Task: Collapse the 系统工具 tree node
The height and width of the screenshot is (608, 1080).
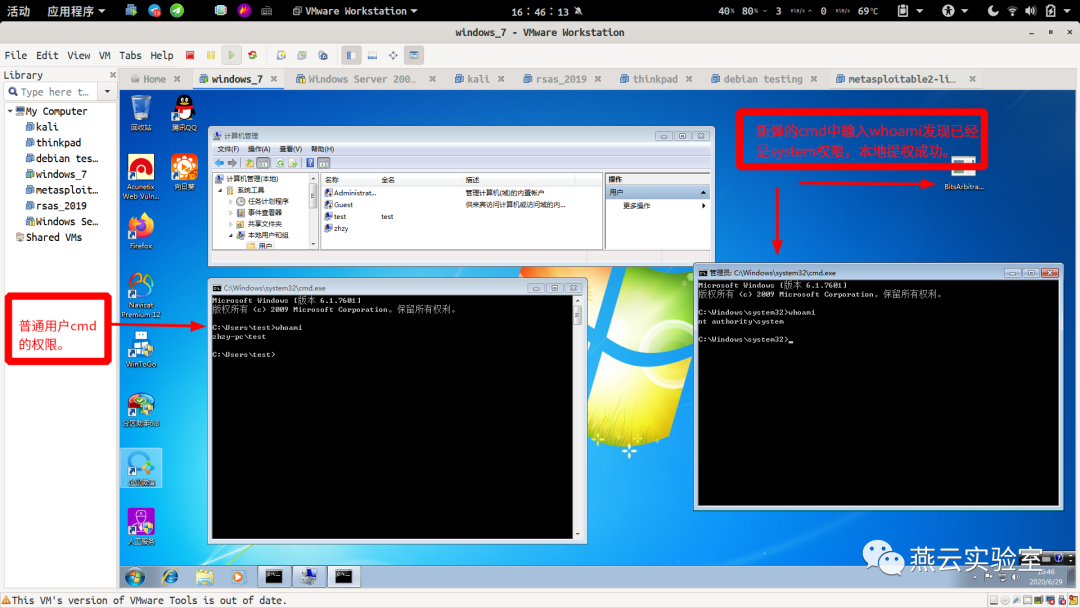Action: (220, 190)
